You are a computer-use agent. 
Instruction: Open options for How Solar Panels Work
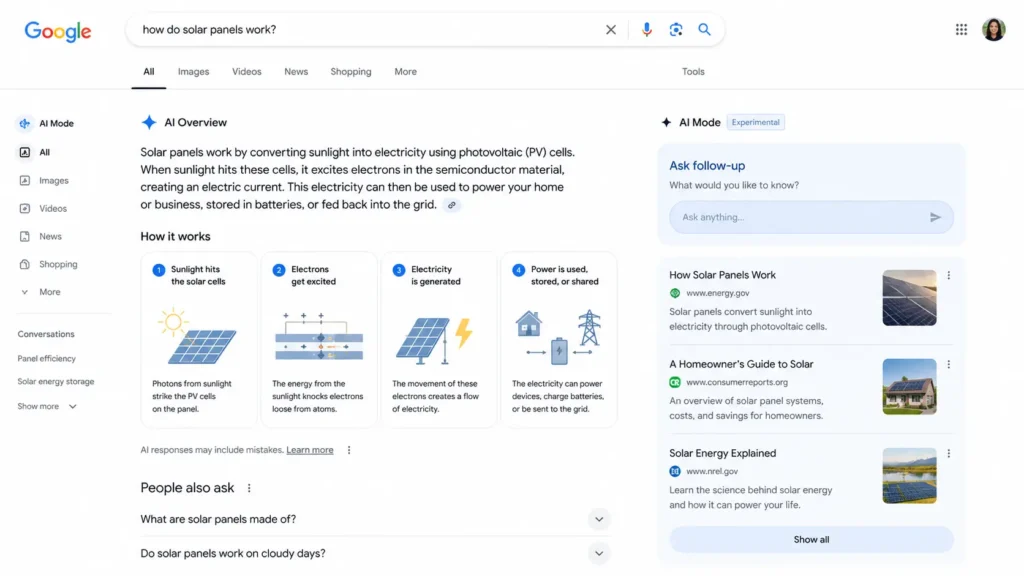(948, 276)
